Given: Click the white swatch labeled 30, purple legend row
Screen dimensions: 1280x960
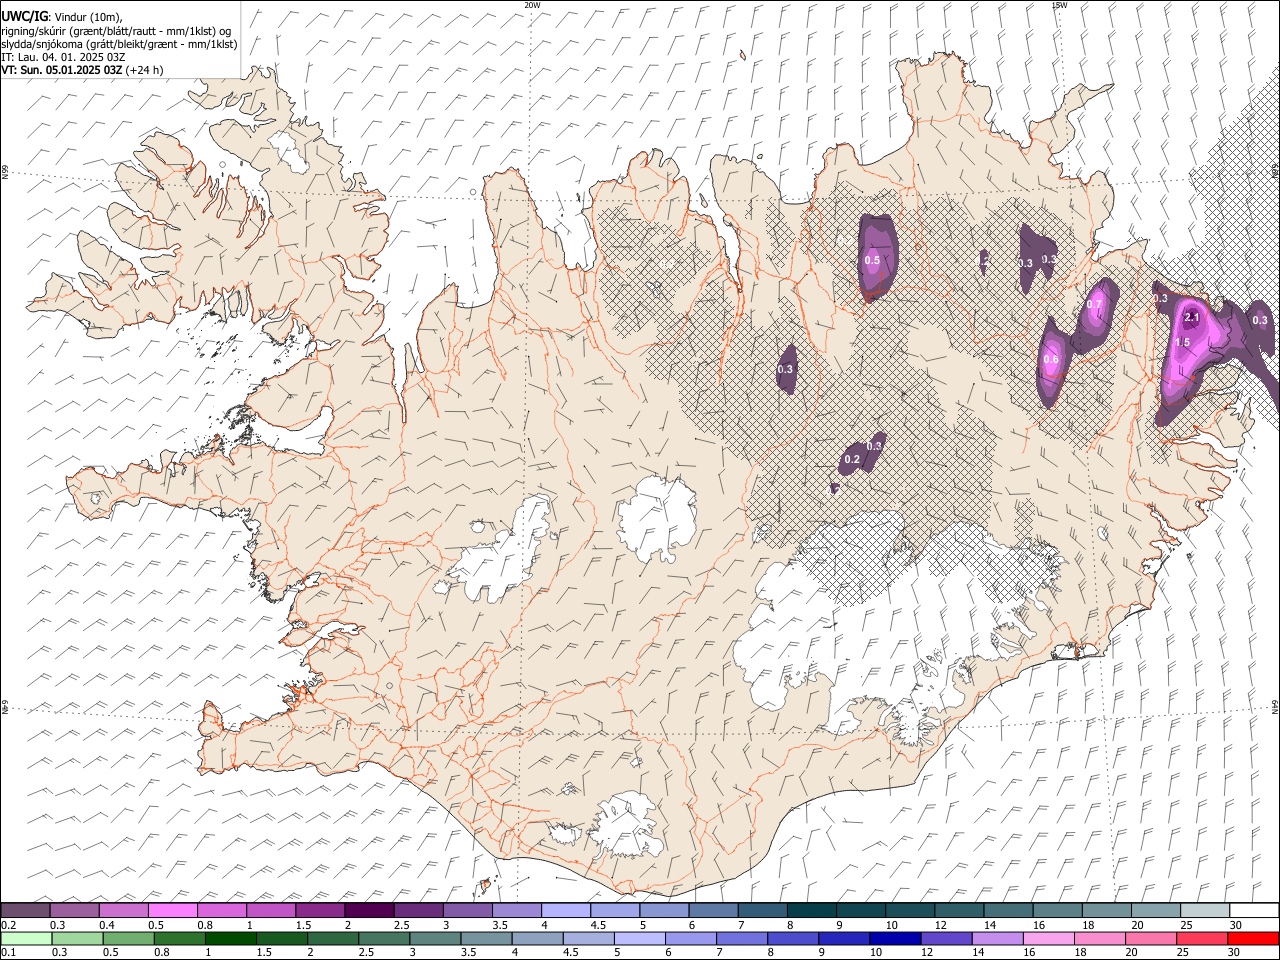Looking at the screenshot, I should point(1252,910).
